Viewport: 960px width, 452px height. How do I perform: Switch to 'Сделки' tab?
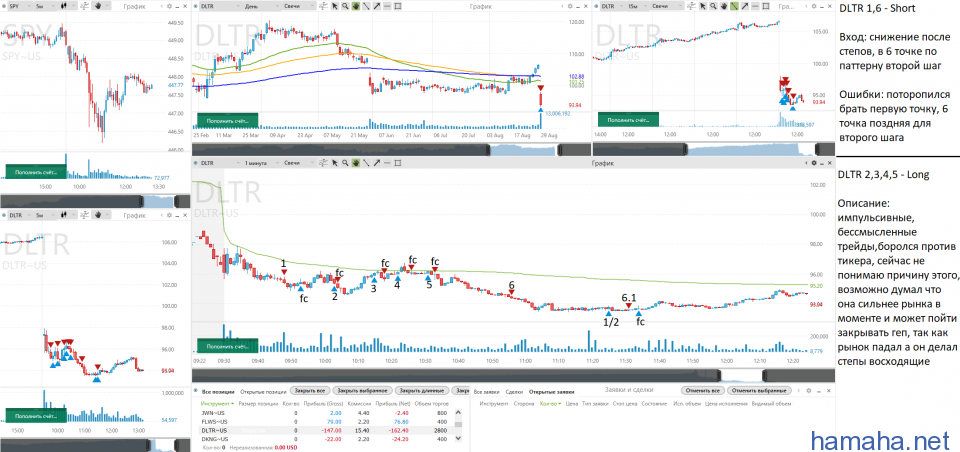point(514,392)
